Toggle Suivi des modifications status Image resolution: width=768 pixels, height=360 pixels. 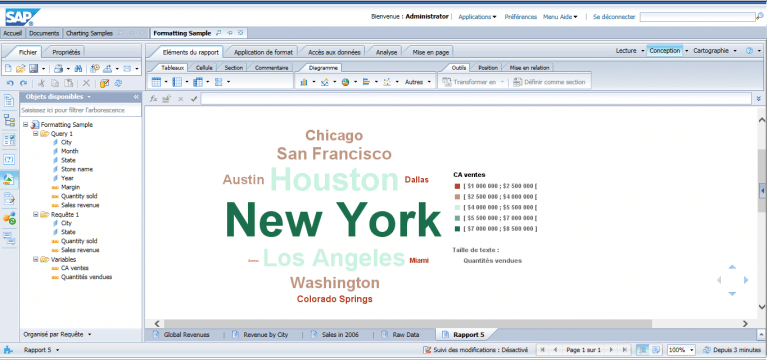tap(476, 350)
